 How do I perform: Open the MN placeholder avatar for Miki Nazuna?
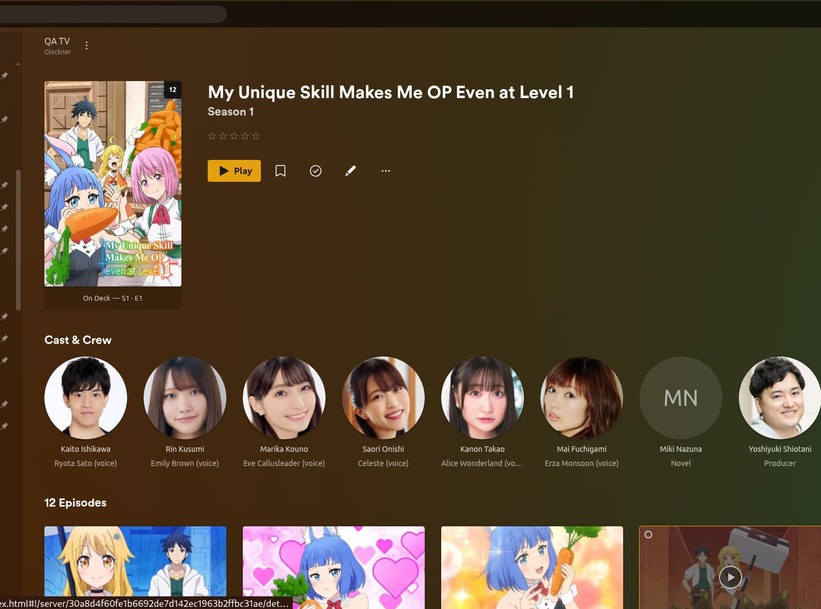(681, 397)
